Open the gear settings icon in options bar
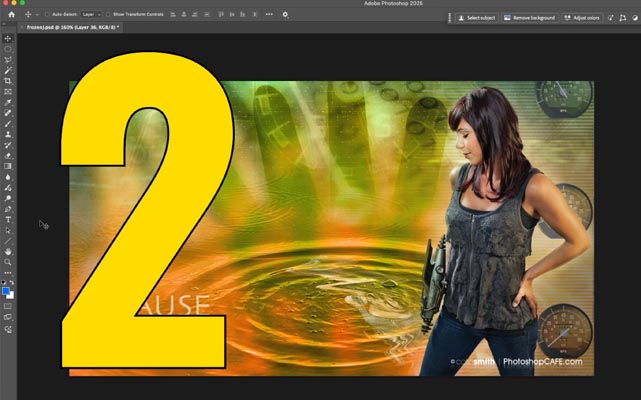Screen dimensions: 641x400 285,14
